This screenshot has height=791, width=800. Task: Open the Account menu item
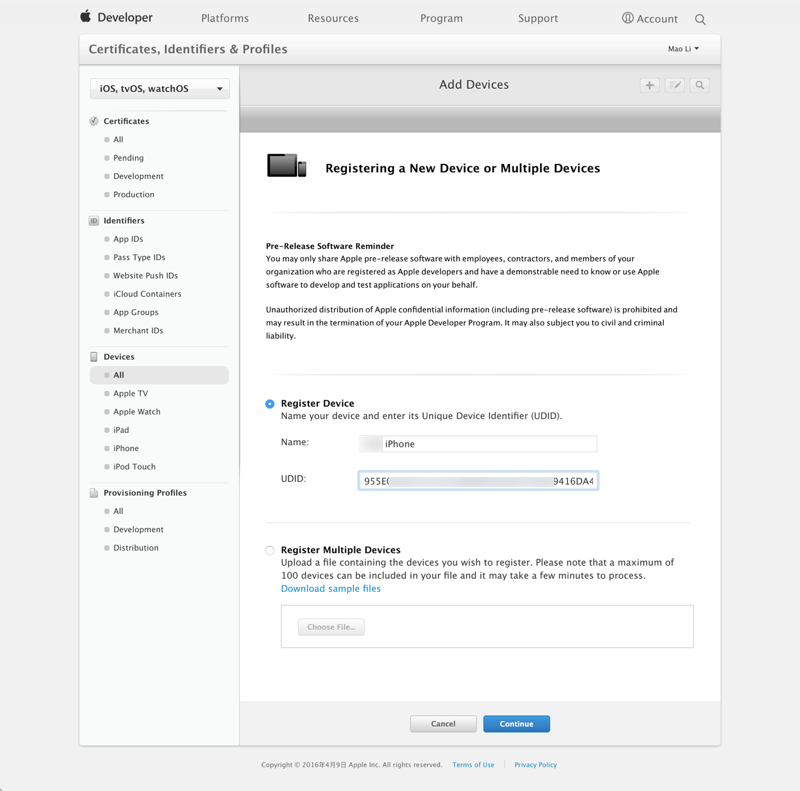[x=657, y=19]
